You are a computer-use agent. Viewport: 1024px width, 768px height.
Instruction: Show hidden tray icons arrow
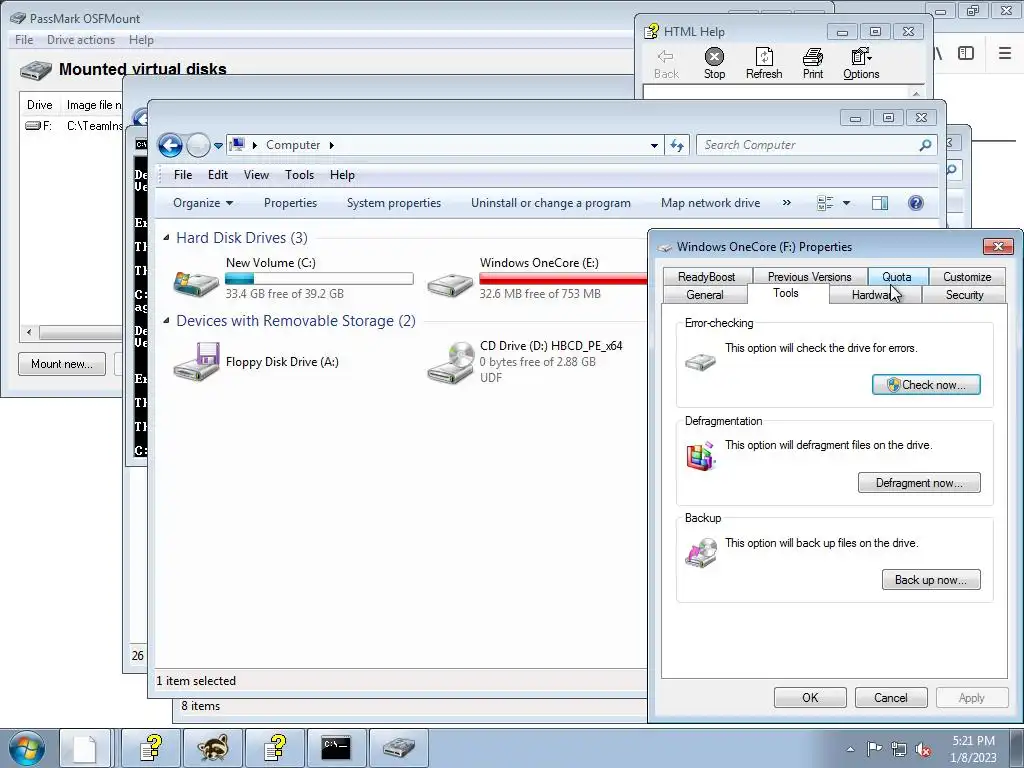(x=850, y=749)
